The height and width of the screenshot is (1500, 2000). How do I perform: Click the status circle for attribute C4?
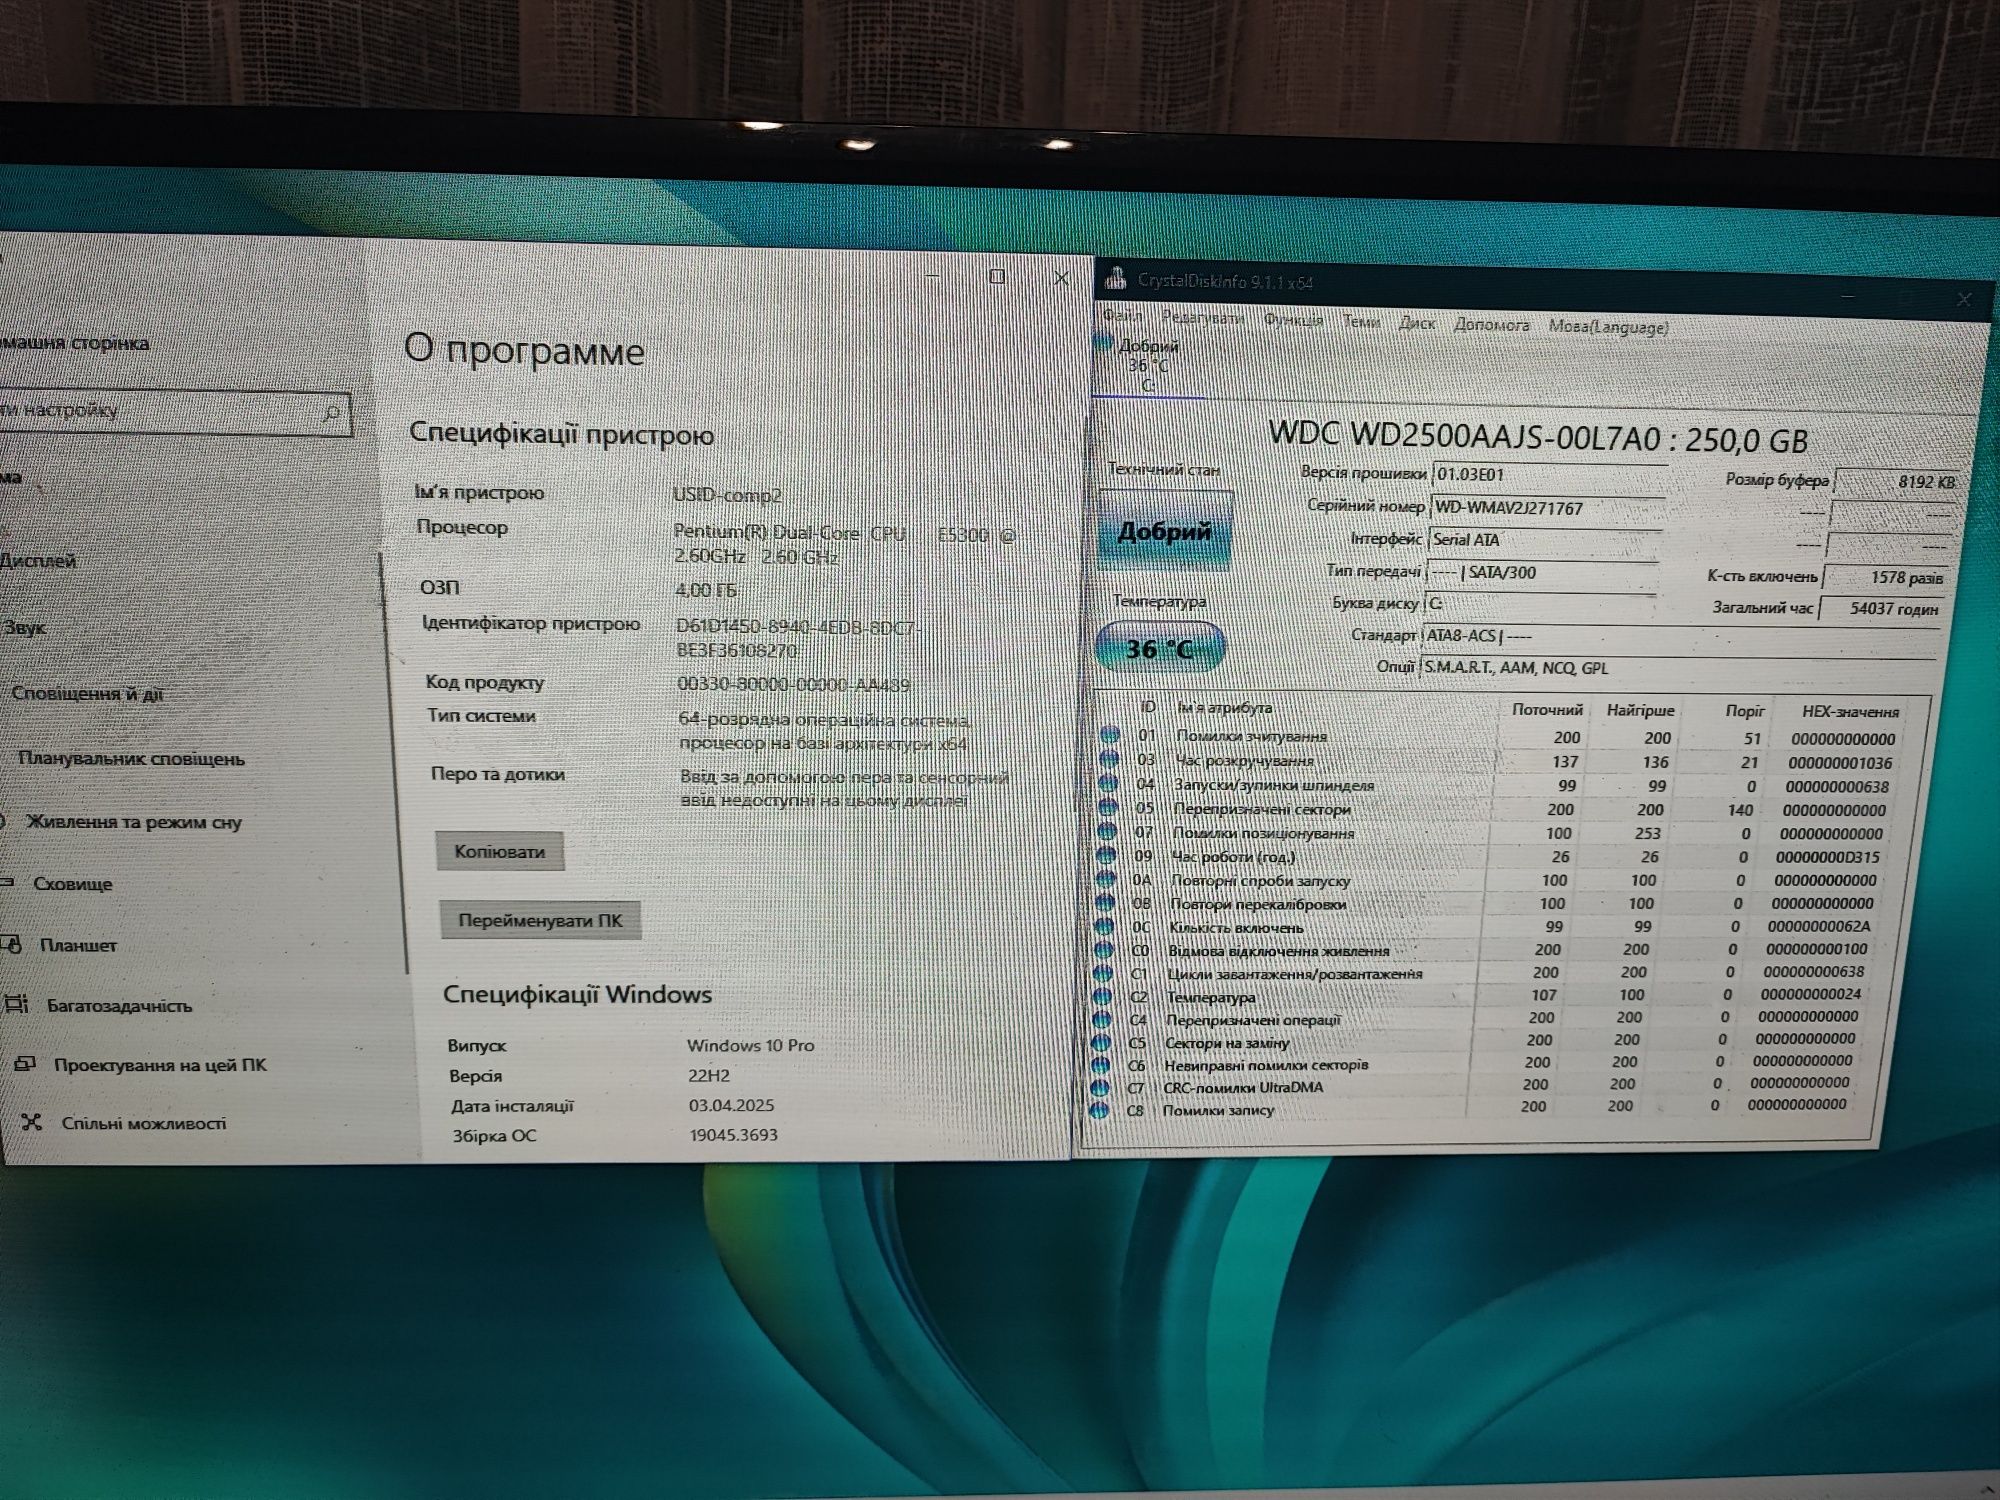point(1102,1019)
